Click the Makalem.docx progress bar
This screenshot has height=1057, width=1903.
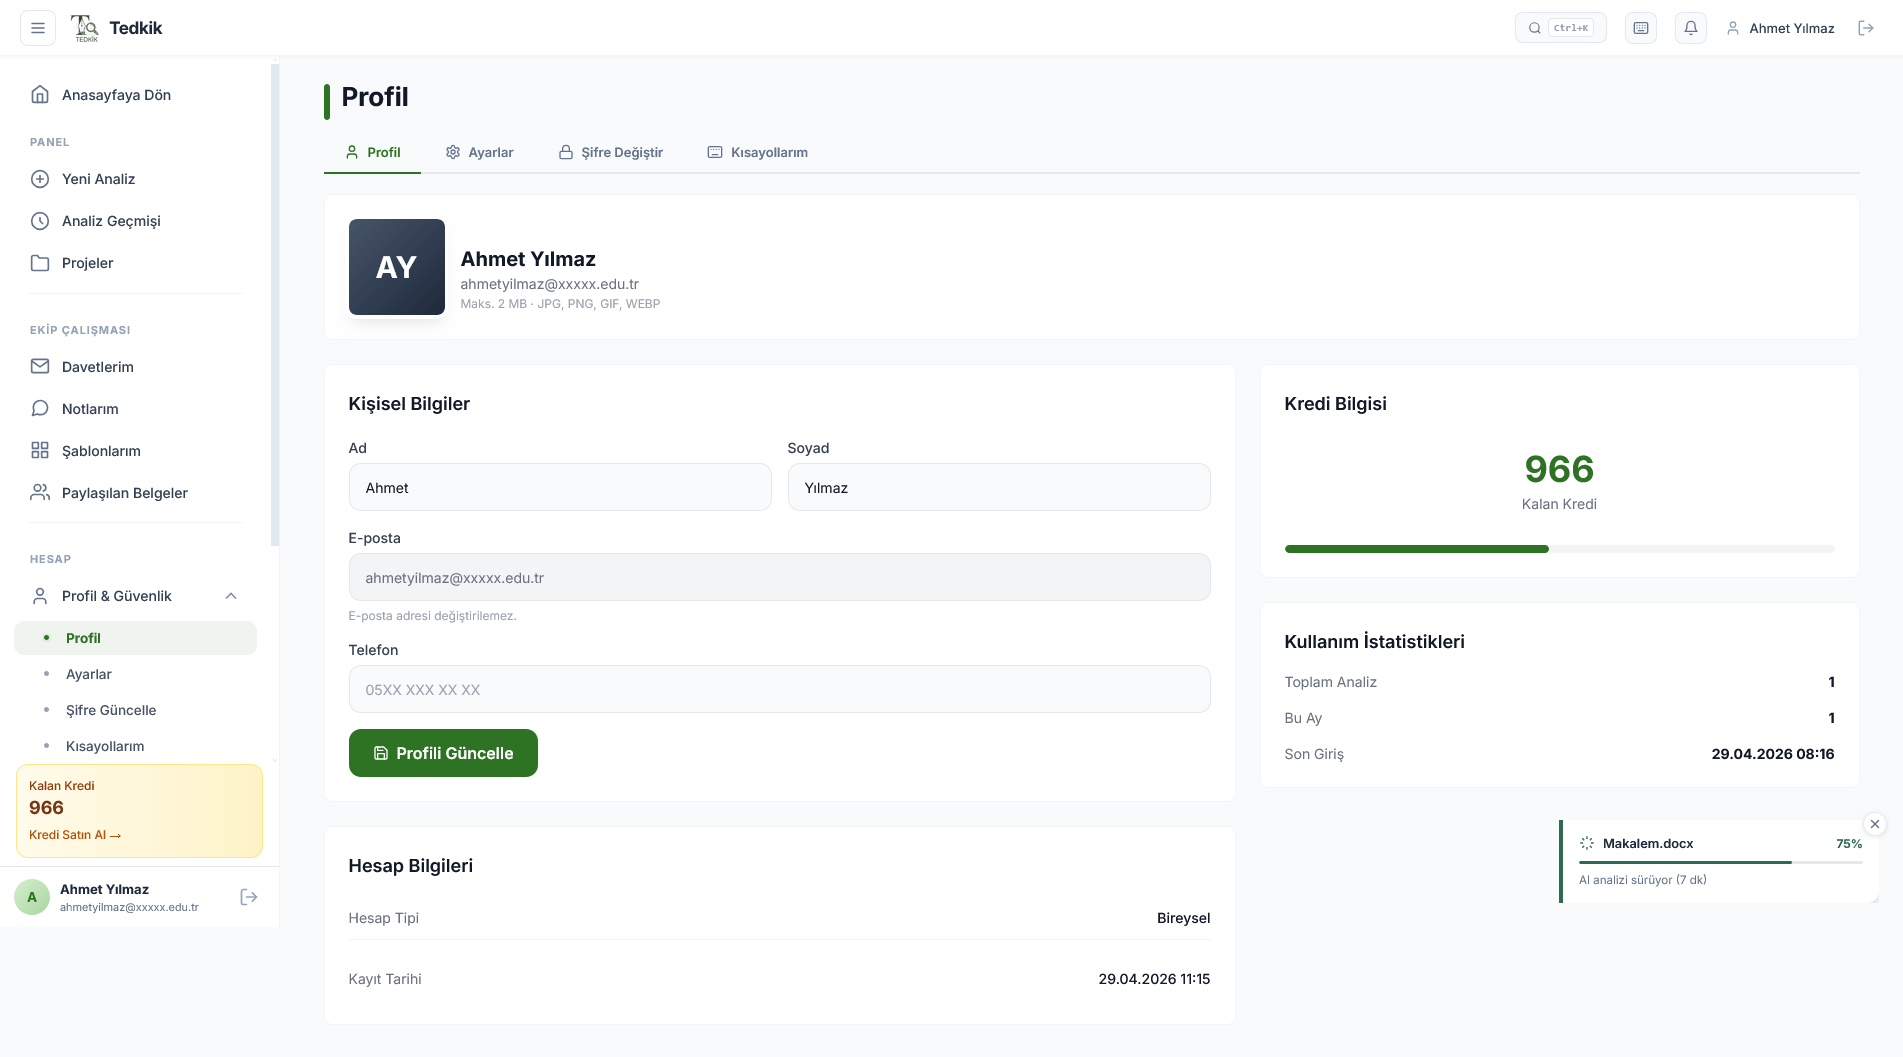(x=1720, y=862)
